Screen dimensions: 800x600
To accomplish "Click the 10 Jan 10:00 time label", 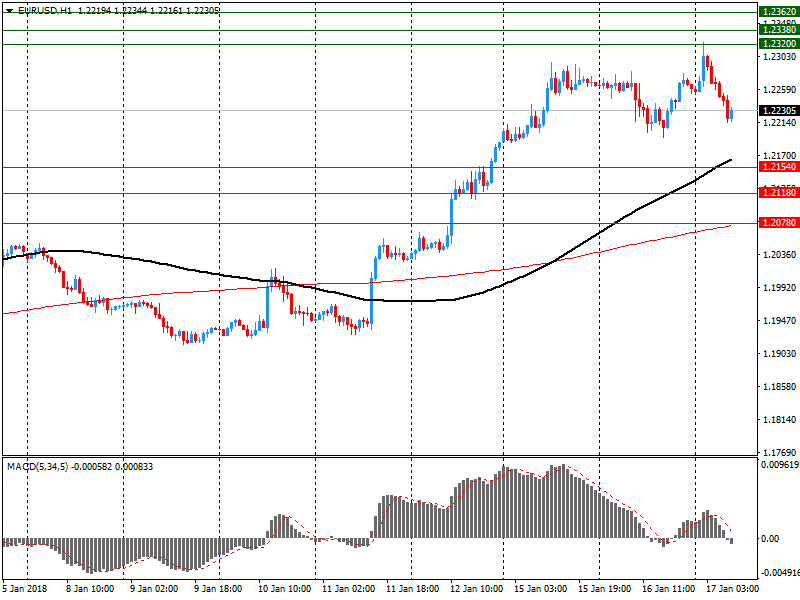I will [284, 589].
